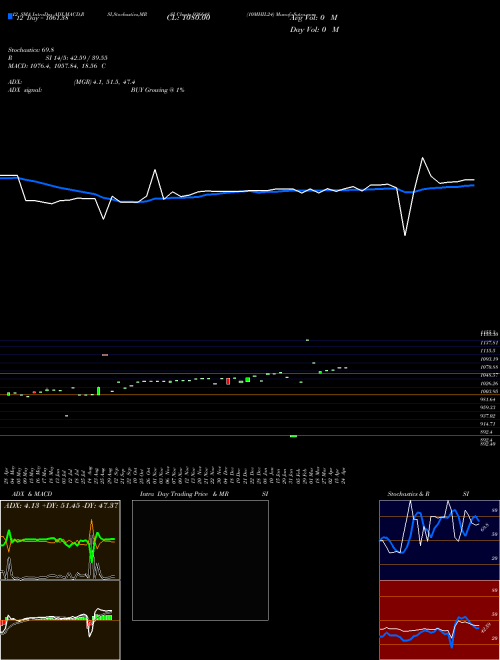The width and height of the screenshot is (500, 660).
Task: Click the topmost green candle mark in price chart
Action: 307,340
